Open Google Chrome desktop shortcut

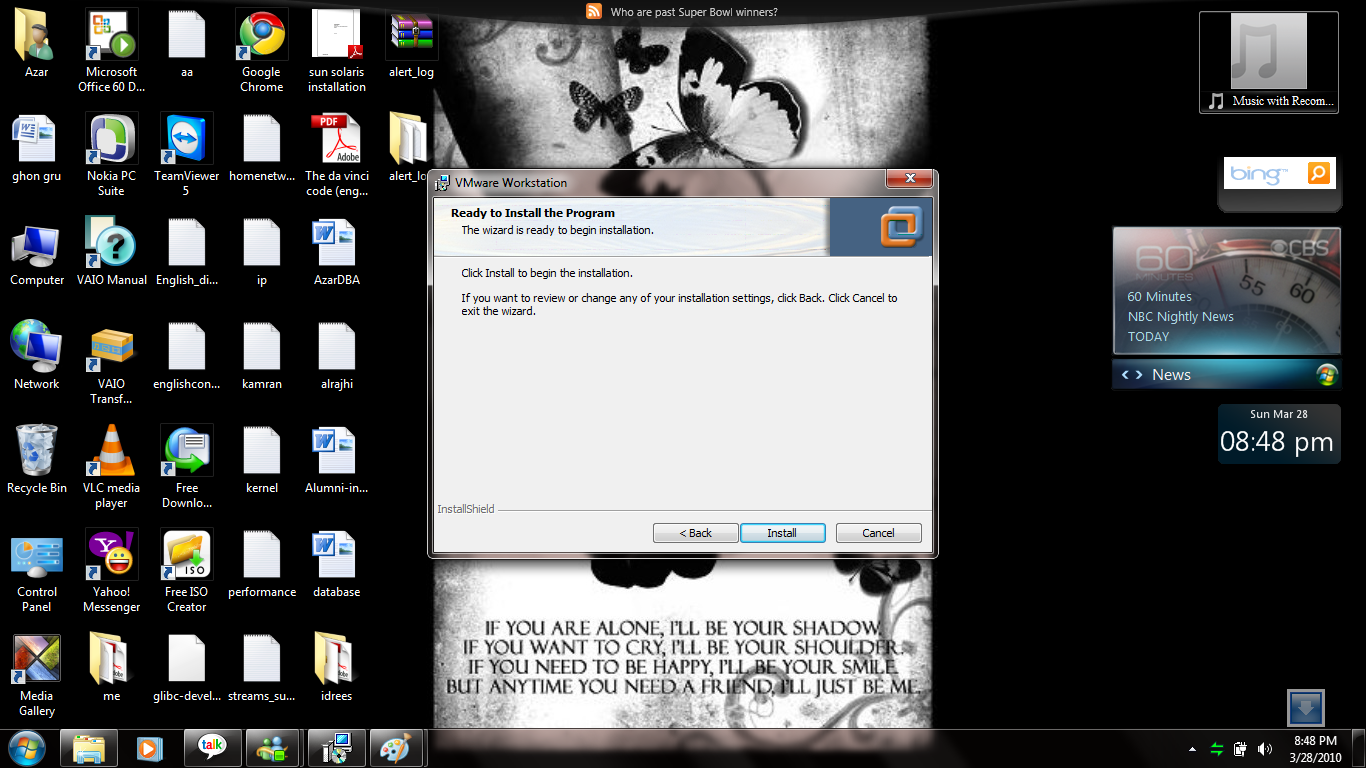[x=261, y=50]
